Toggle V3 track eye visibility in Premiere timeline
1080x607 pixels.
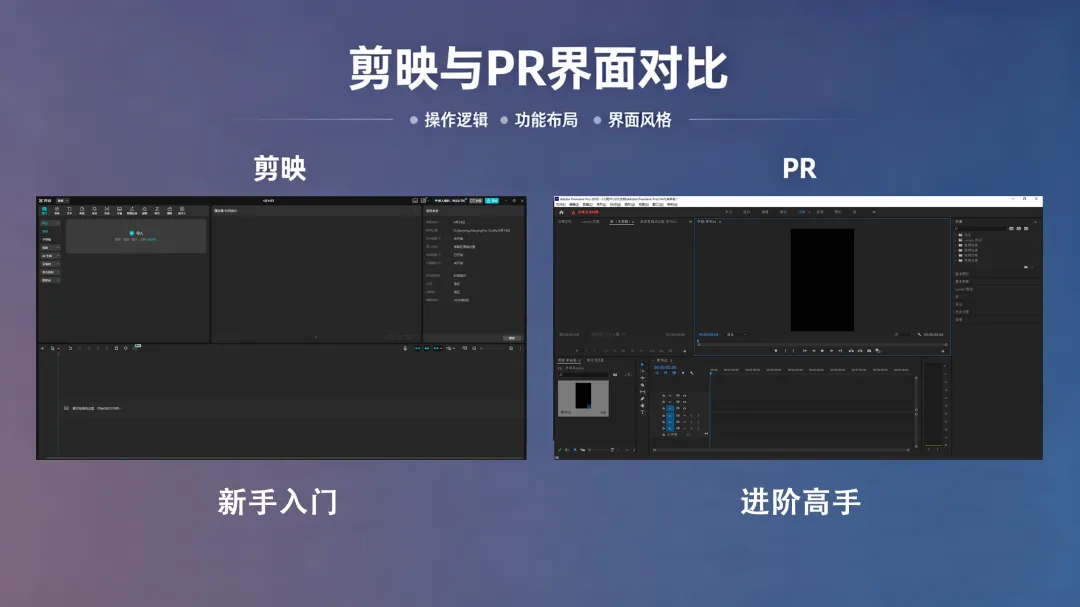(685, 395)
